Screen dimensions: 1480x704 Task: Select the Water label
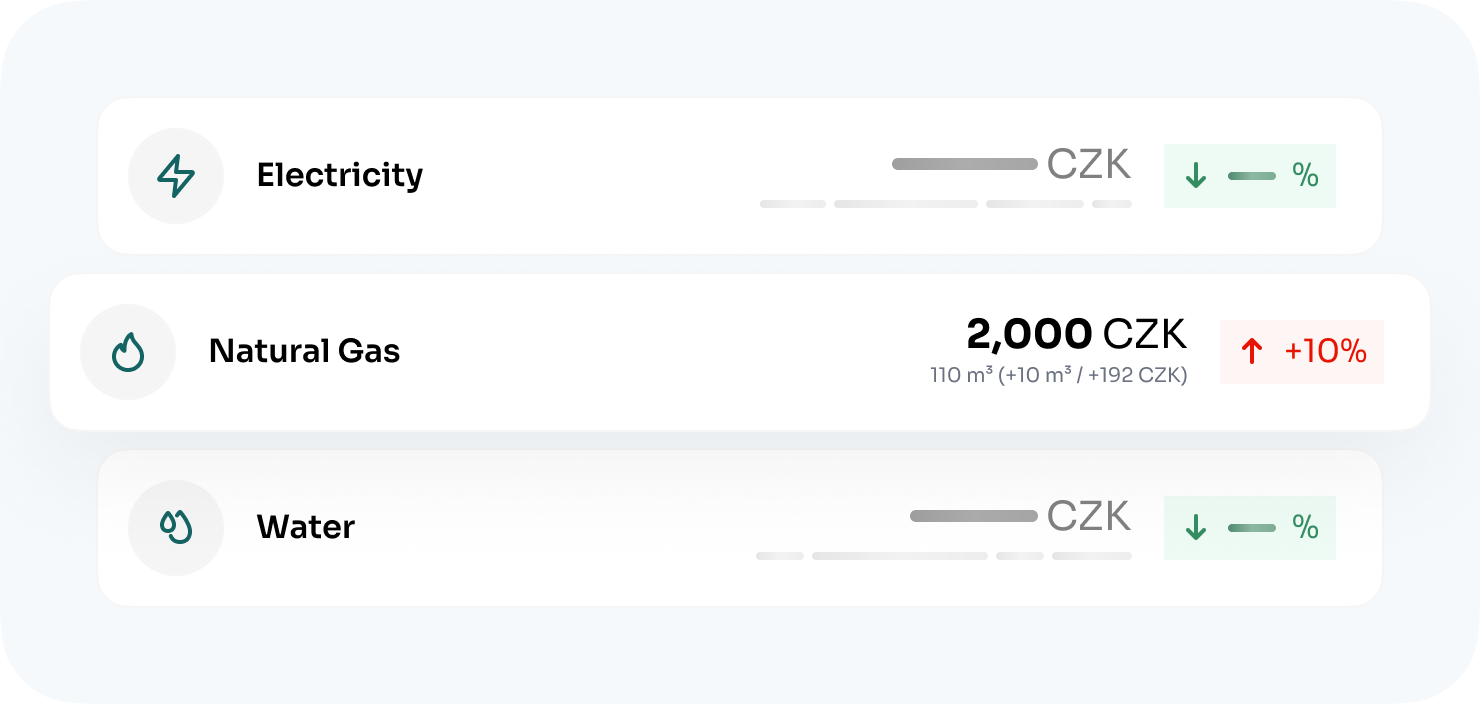click(305, 527)
